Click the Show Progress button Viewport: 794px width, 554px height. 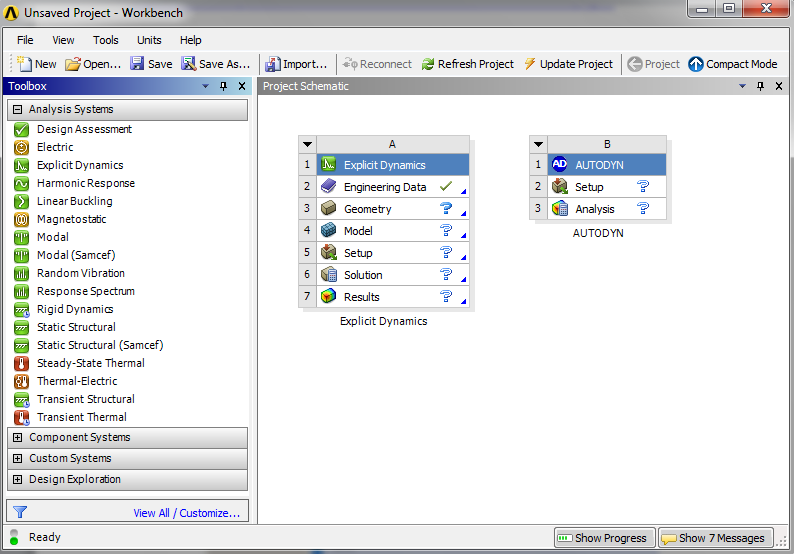[605, 538]
